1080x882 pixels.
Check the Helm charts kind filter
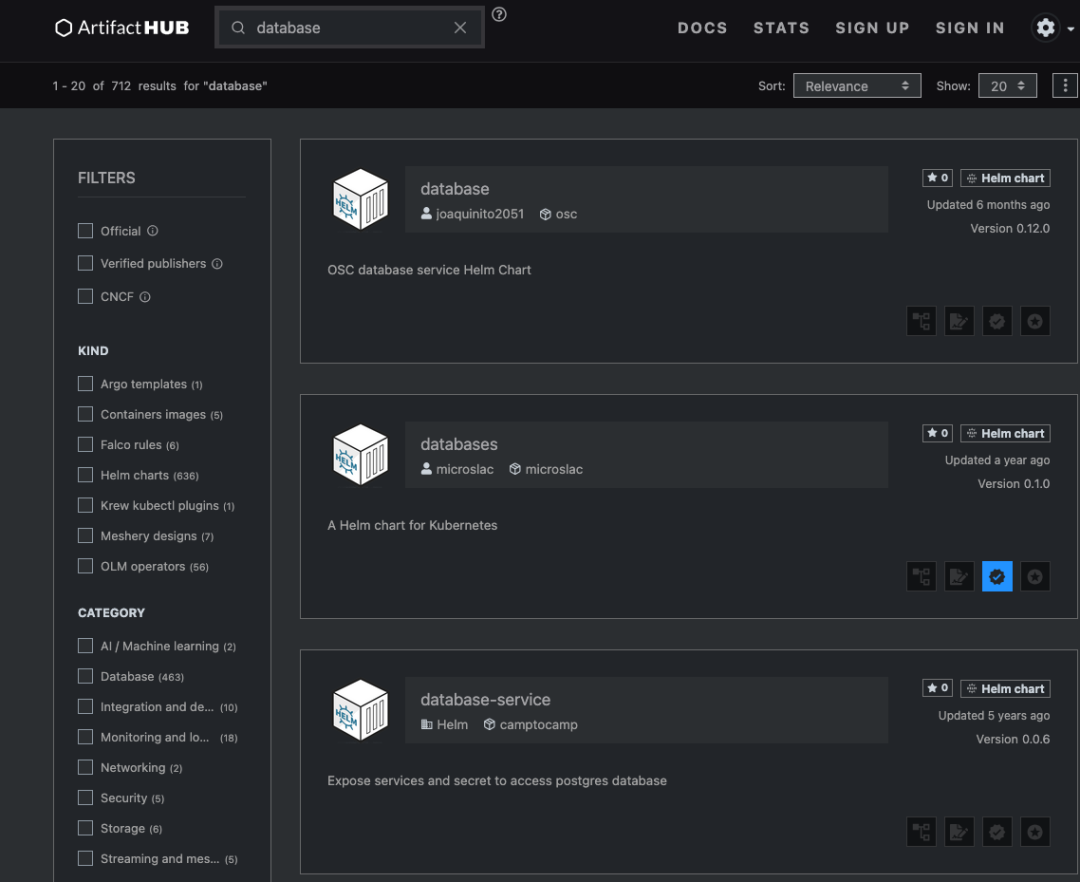[x=85, y=475]
